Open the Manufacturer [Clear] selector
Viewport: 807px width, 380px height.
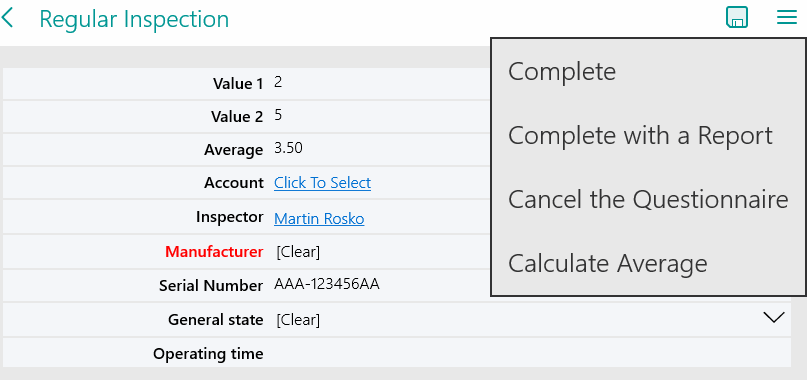[x=298, y=252]
